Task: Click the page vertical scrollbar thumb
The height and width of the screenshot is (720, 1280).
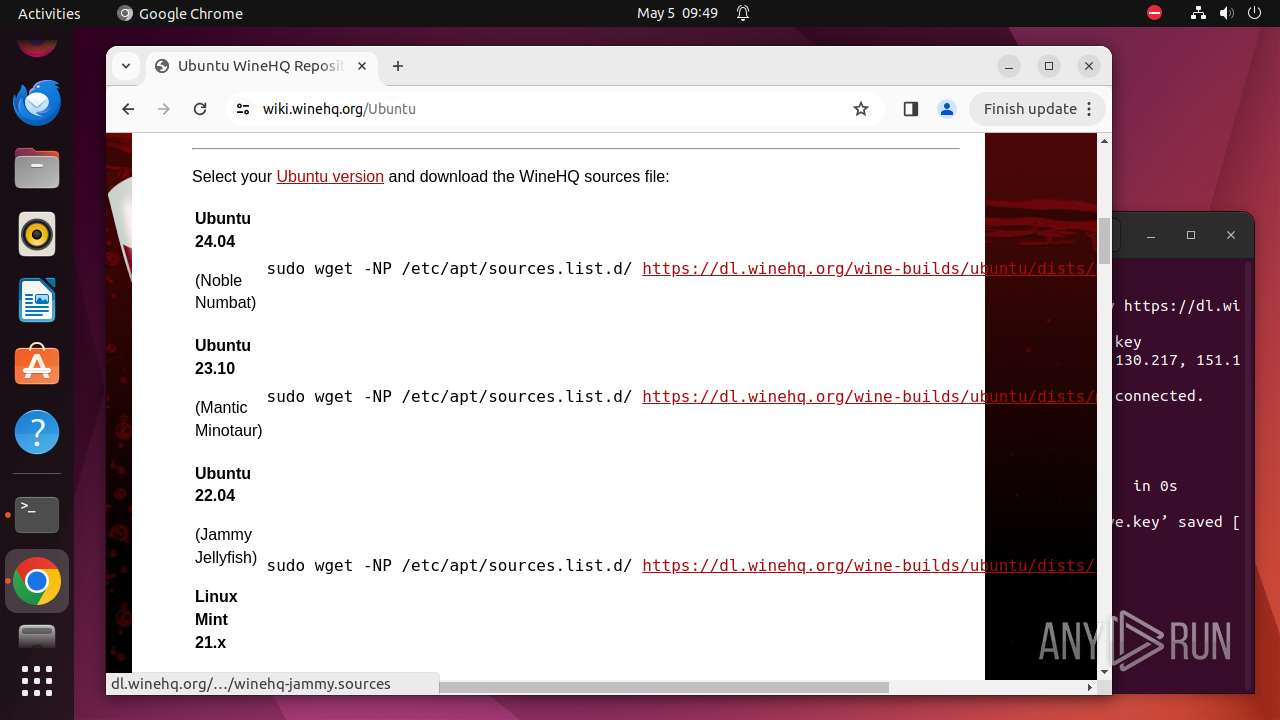Action: 1104,239
